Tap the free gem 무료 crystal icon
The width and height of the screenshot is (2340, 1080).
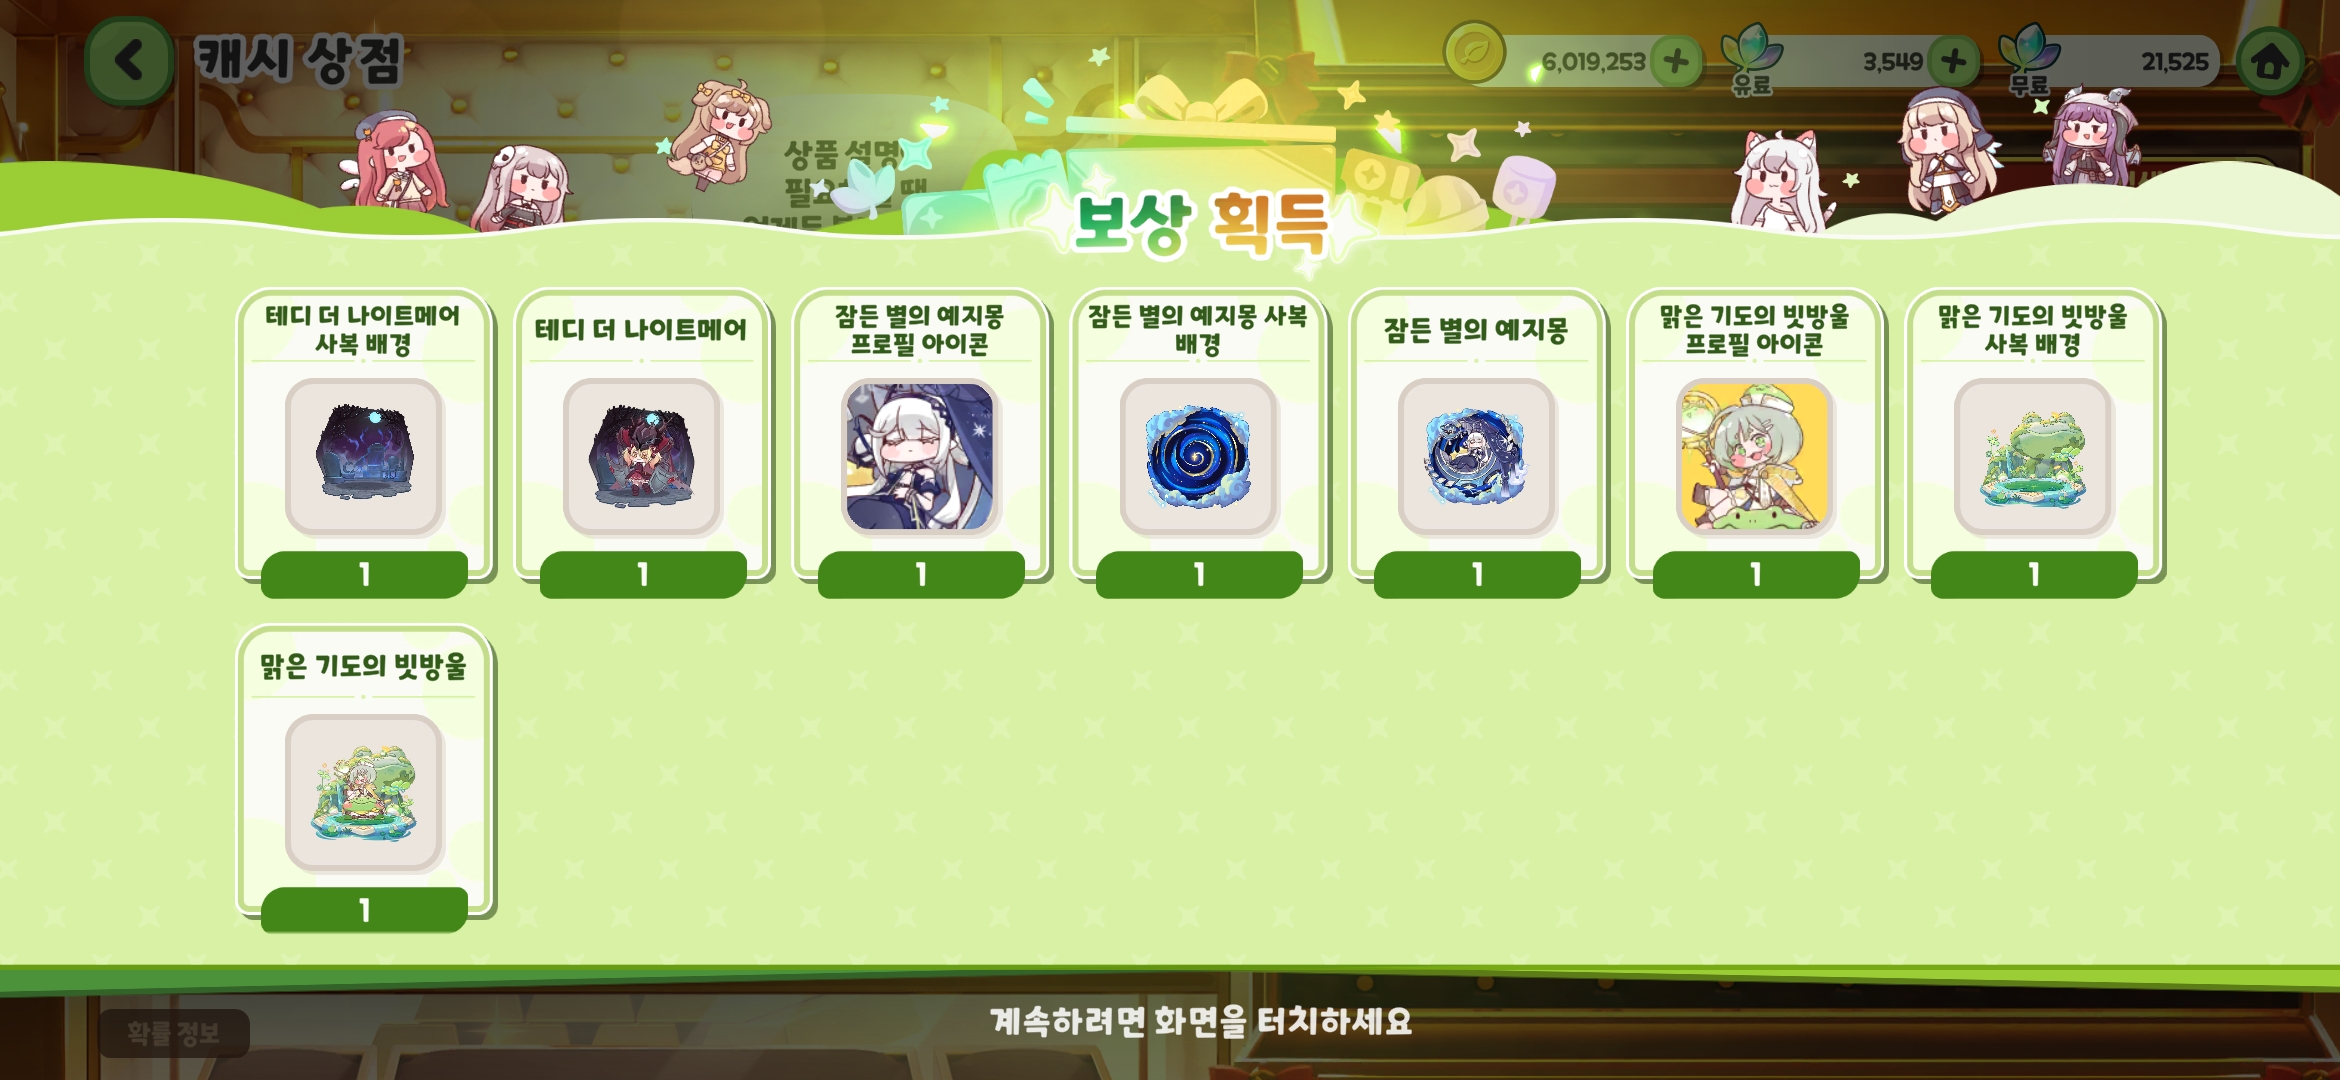(2029, 58)
